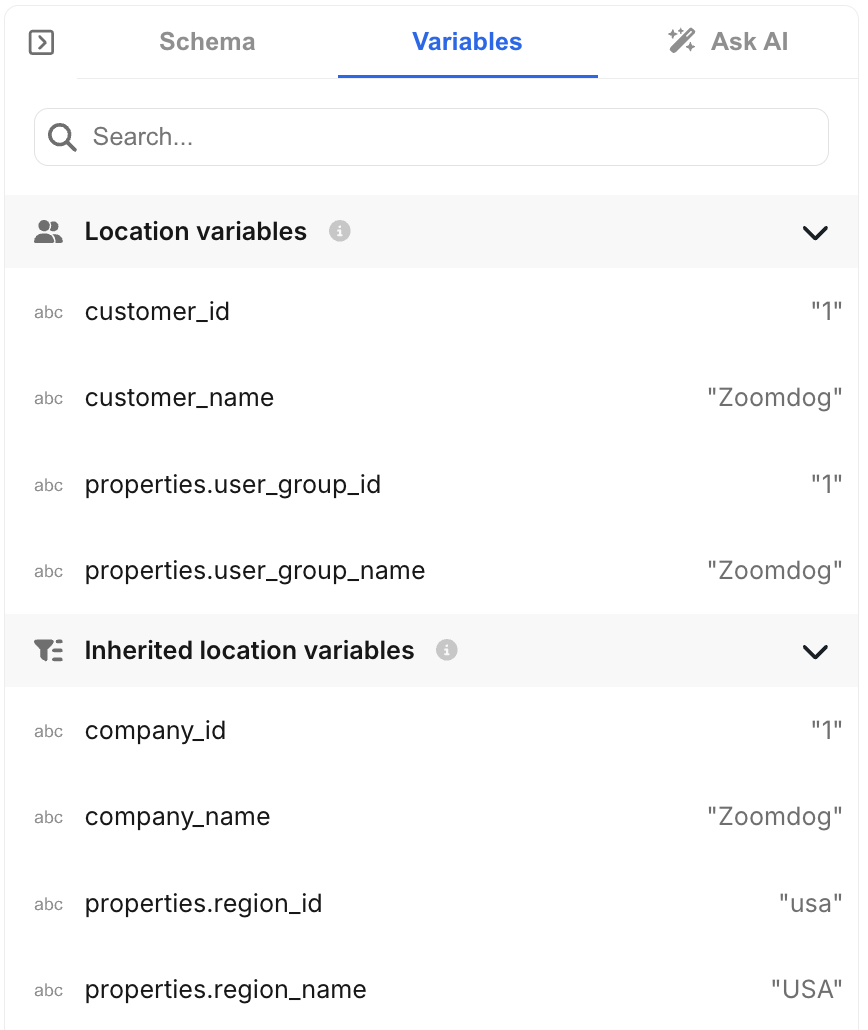Click the abc icon beside properties.region_name
This screenshot has height=1030, width=868.
[x=47, y=990]
